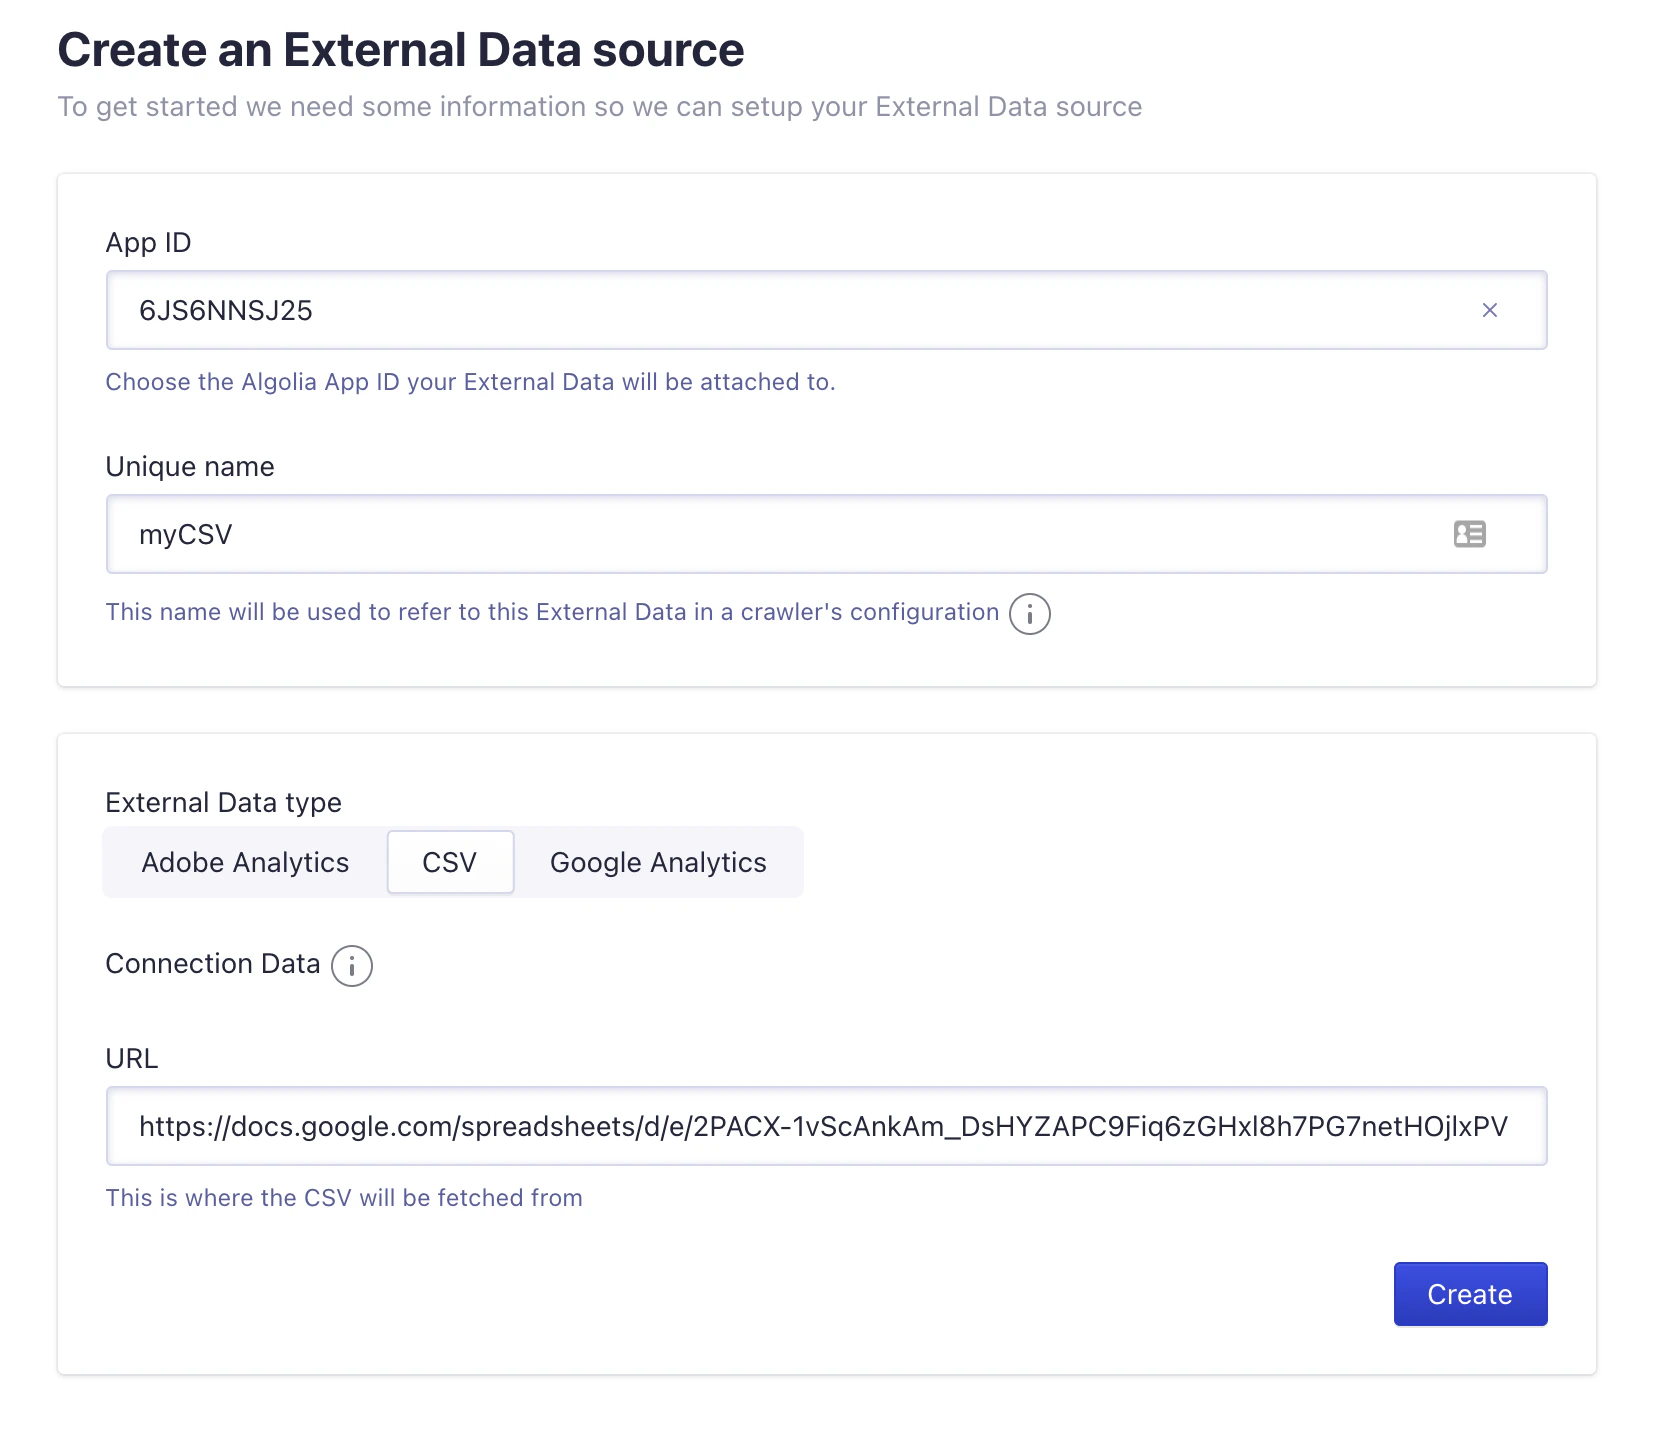Click the External Data type label
This screenshot has width=1664, height=1432.
click(223, 802)
